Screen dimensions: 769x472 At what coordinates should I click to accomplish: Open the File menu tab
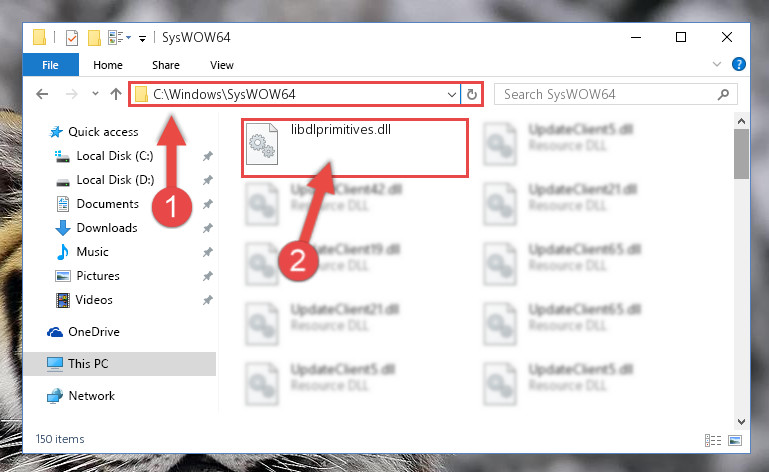tap(51, 65)
